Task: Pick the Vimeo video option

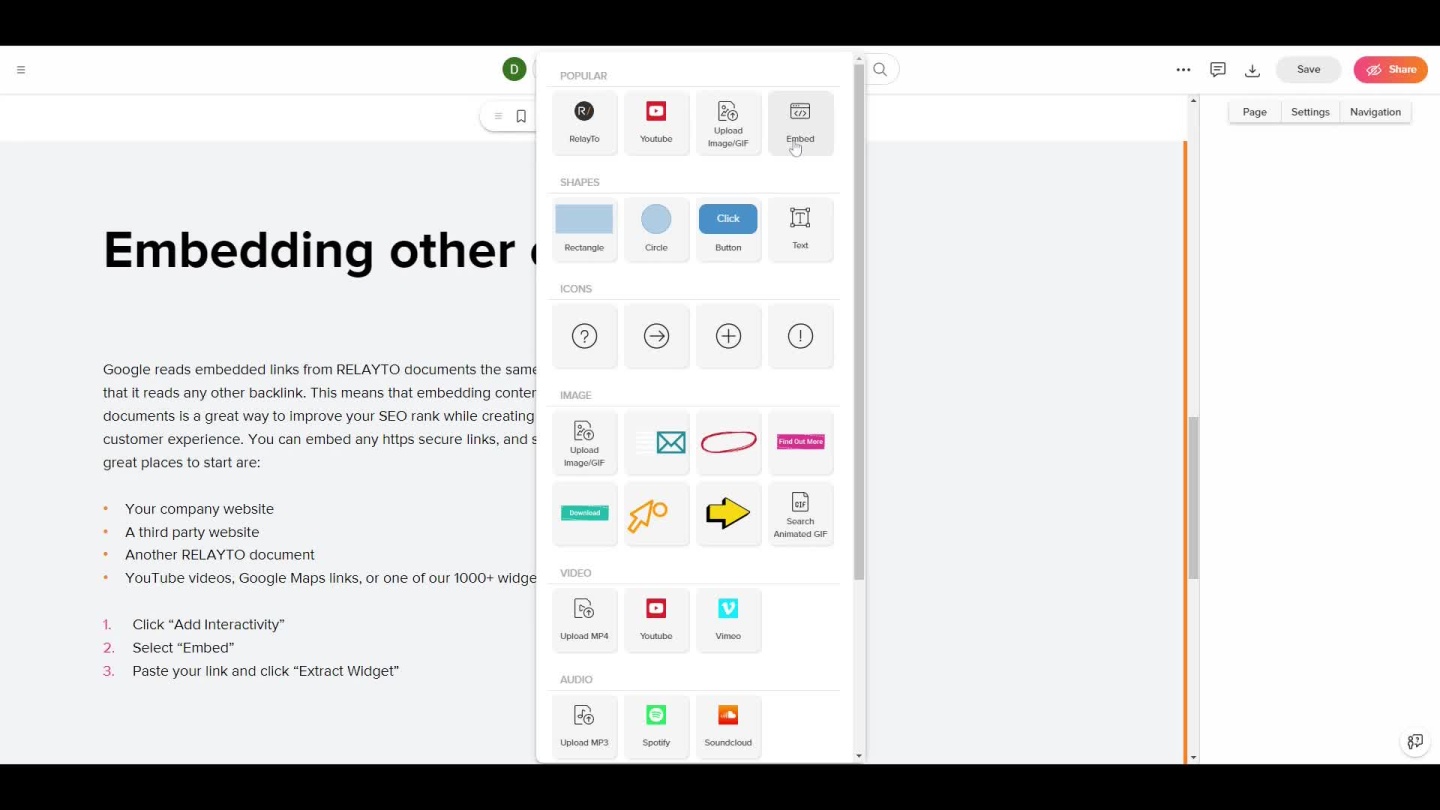Action: pos(728,620)
